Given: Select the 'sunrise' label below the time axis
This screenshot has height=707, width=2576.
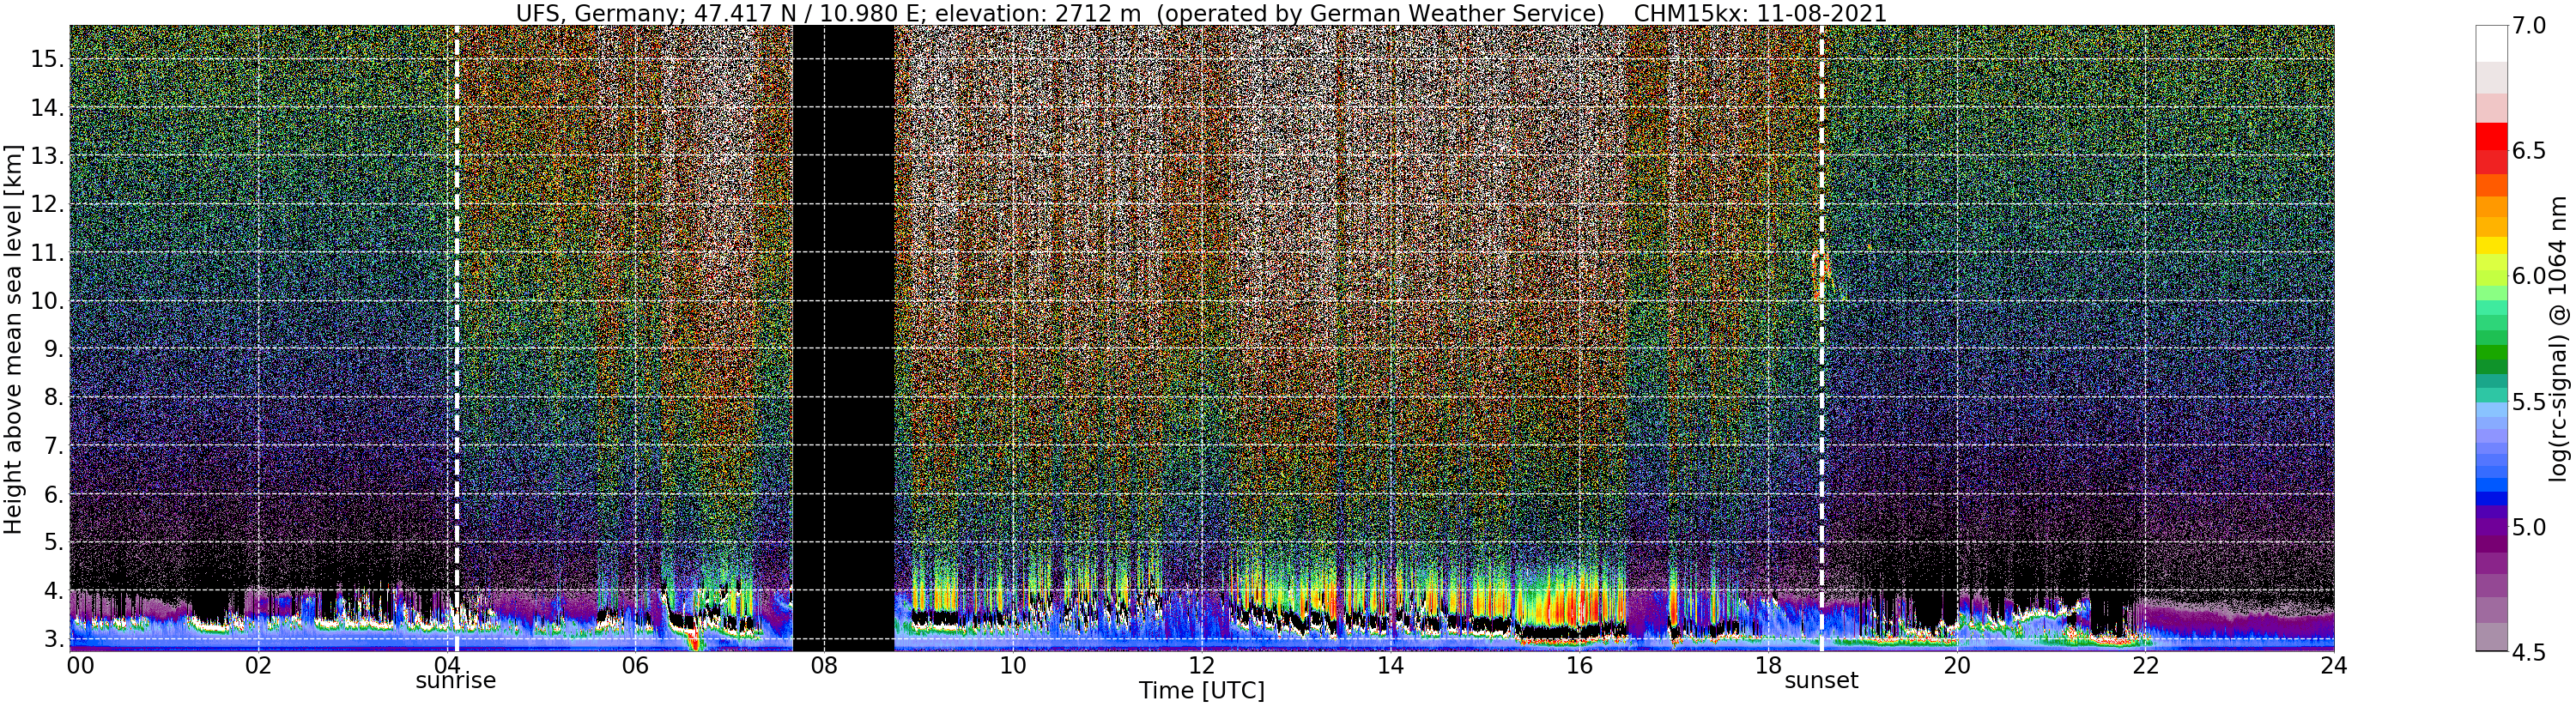Looking at the screenshot, I should point(456,681).
